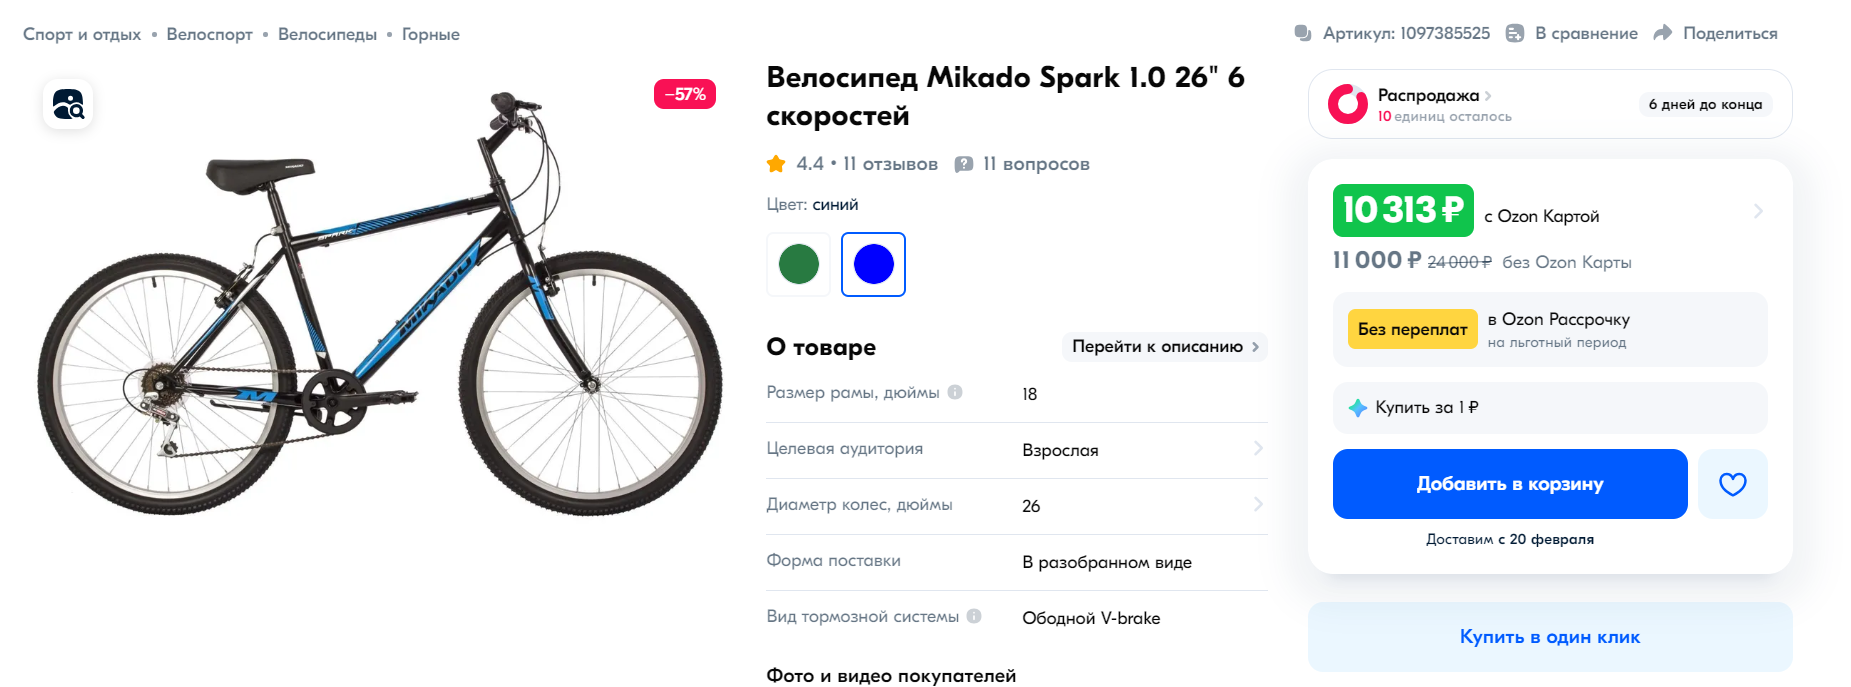
Task: Click the share arrow icon
Action: pyautogui.click(x=1662, y=33)
